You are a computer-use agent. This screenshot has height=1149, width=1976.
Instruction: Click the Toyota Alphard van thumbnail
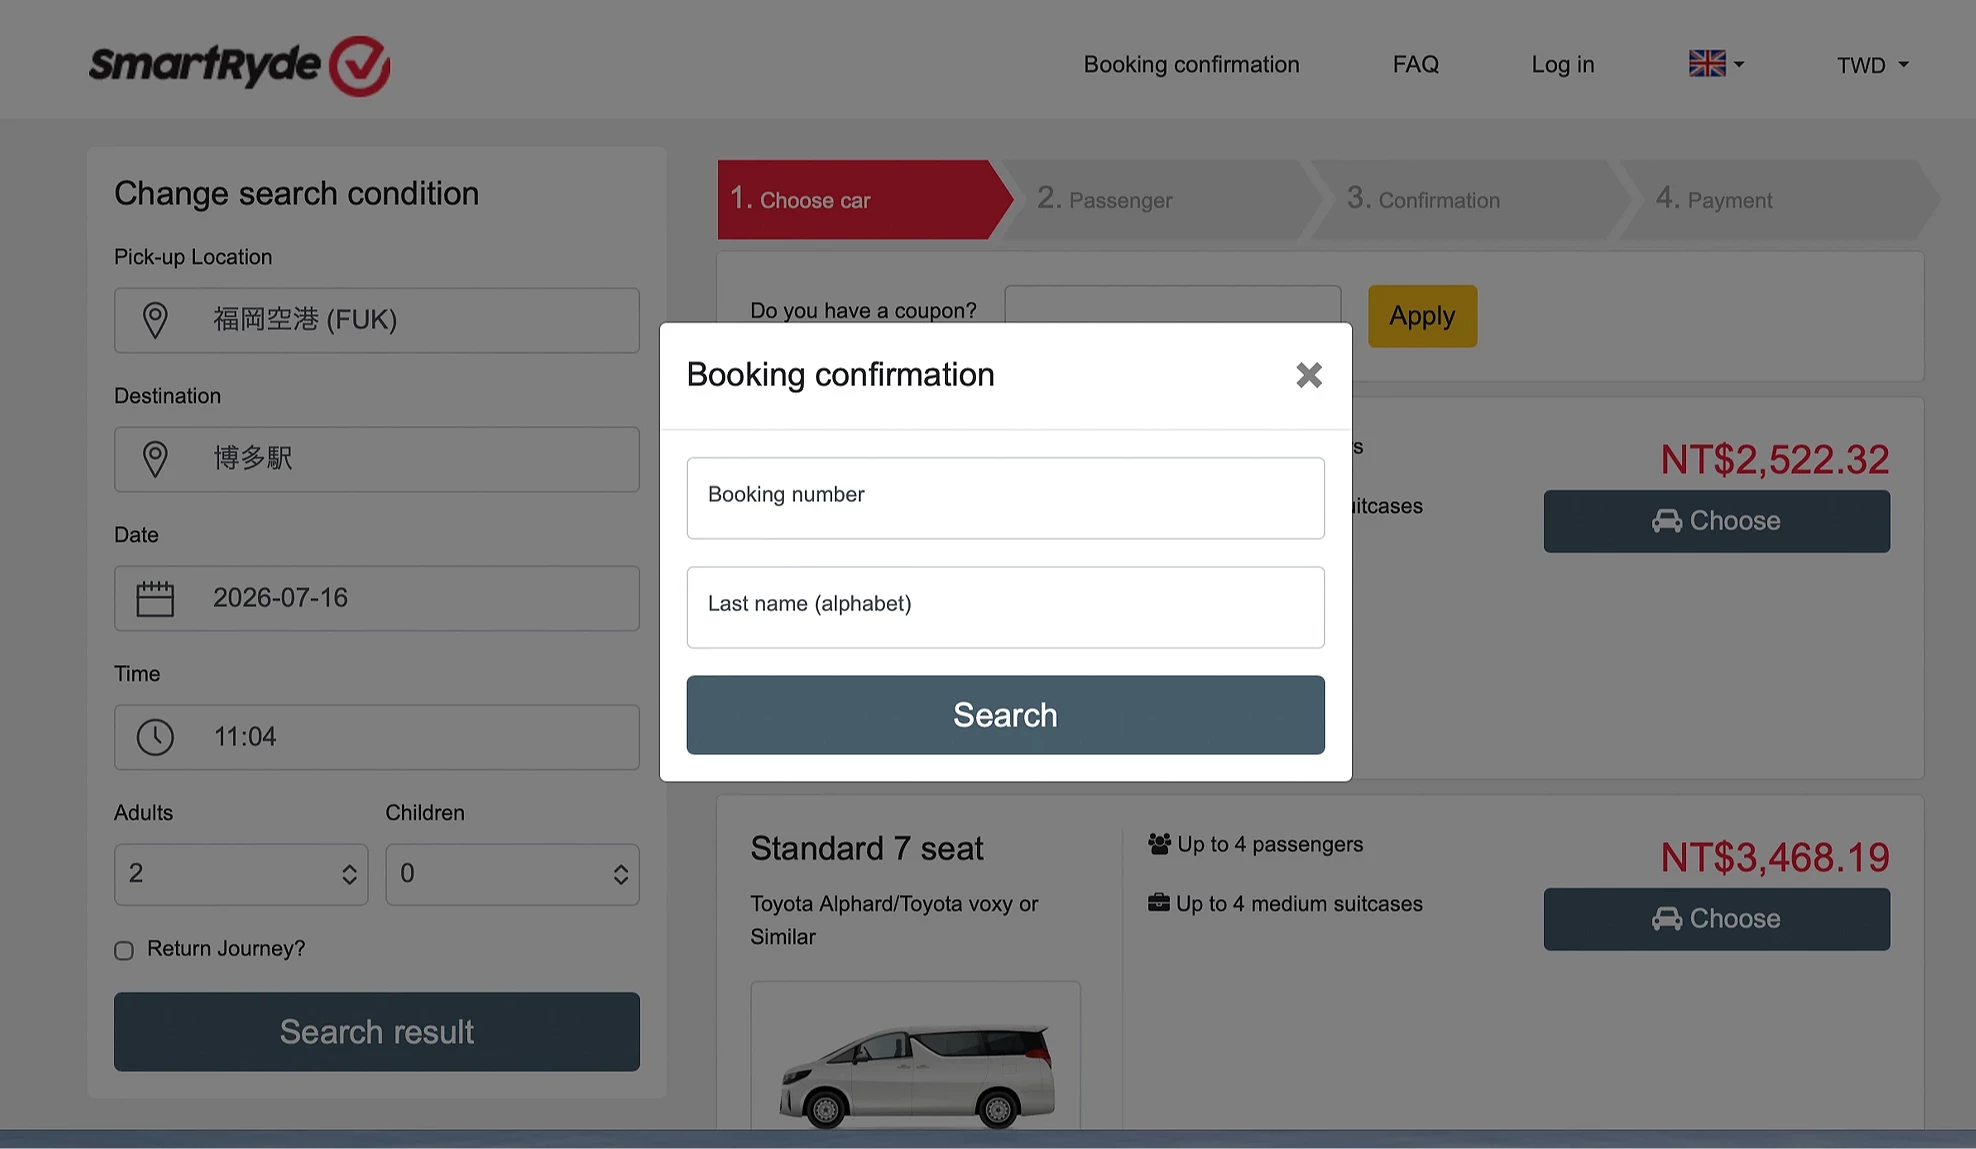(x=915, y=1058)
